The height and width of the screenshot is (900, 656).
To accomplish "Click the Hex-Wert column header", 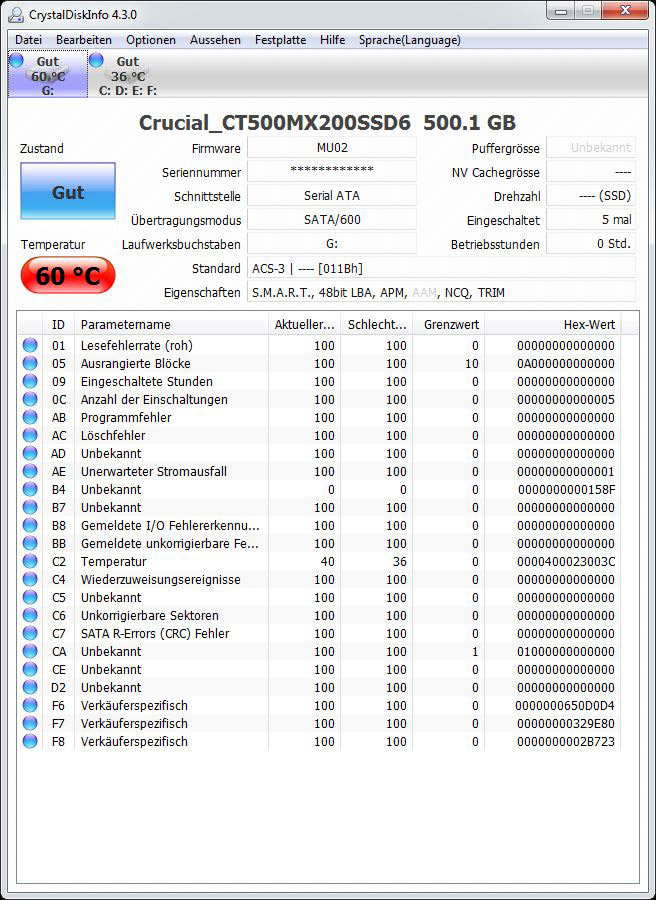I will (553, 324).
